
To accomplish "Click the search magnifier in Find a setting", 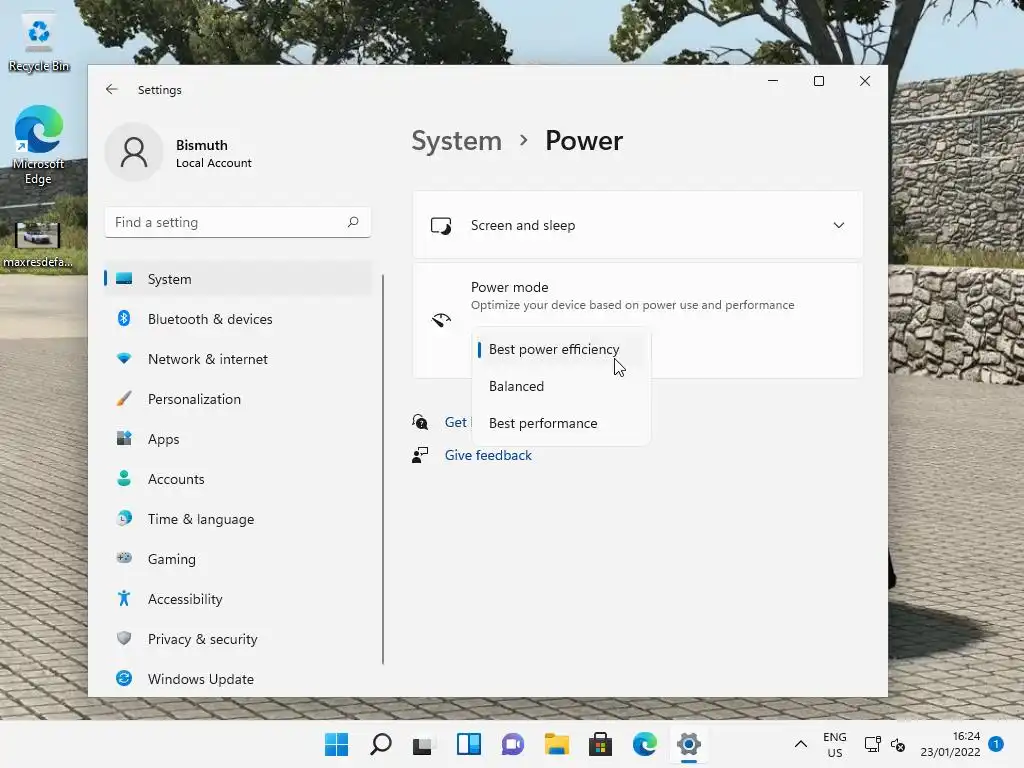I will (x=353, y=222).
